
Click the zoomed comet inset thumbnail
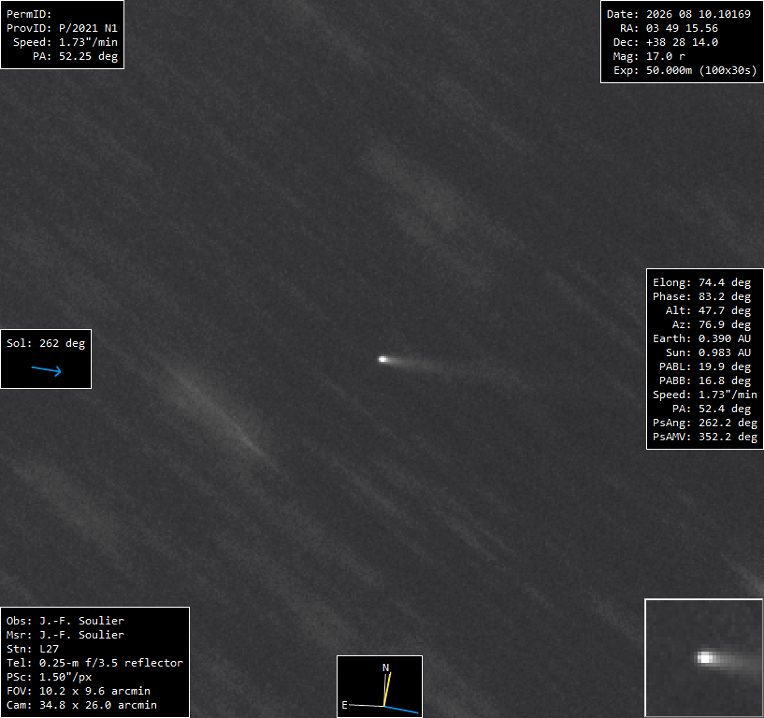pos(704,658)
